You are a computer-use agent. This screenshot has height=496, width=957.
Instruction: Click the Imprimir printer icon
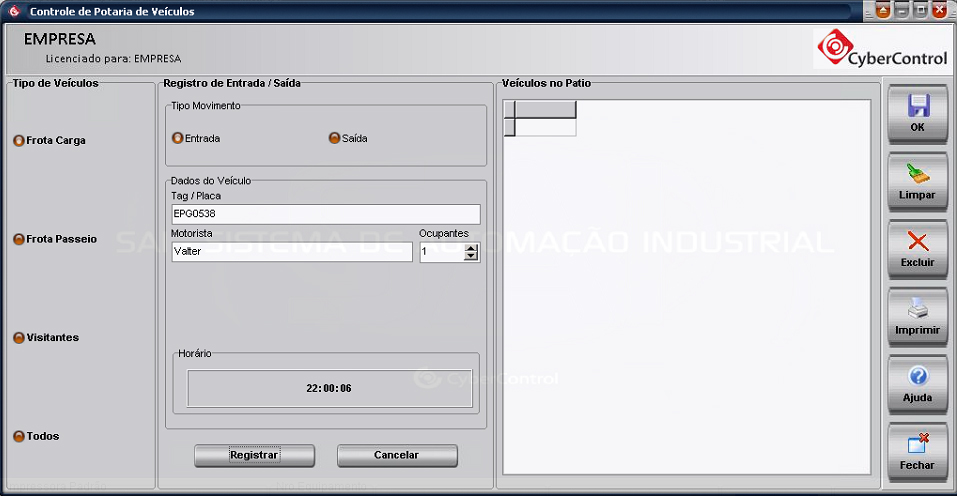tap(917, 309)
